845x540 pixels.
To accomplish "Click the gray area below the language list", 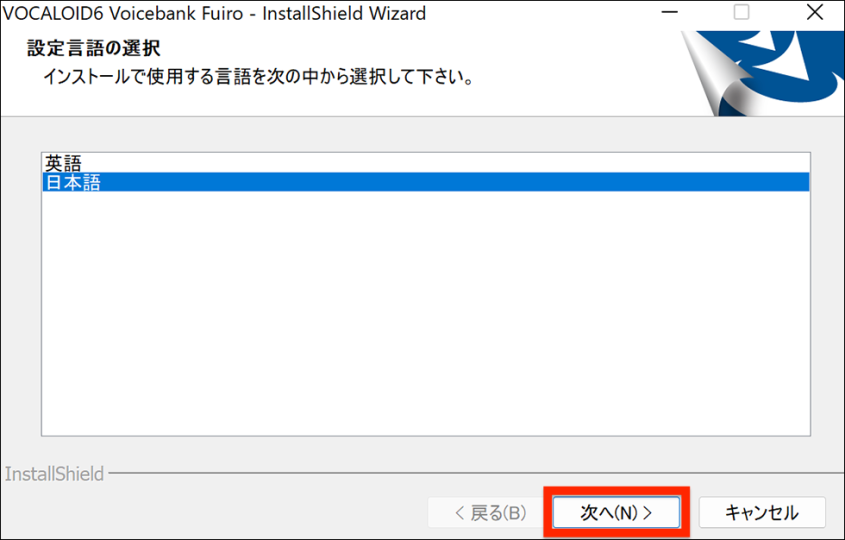I will point(426,452).
